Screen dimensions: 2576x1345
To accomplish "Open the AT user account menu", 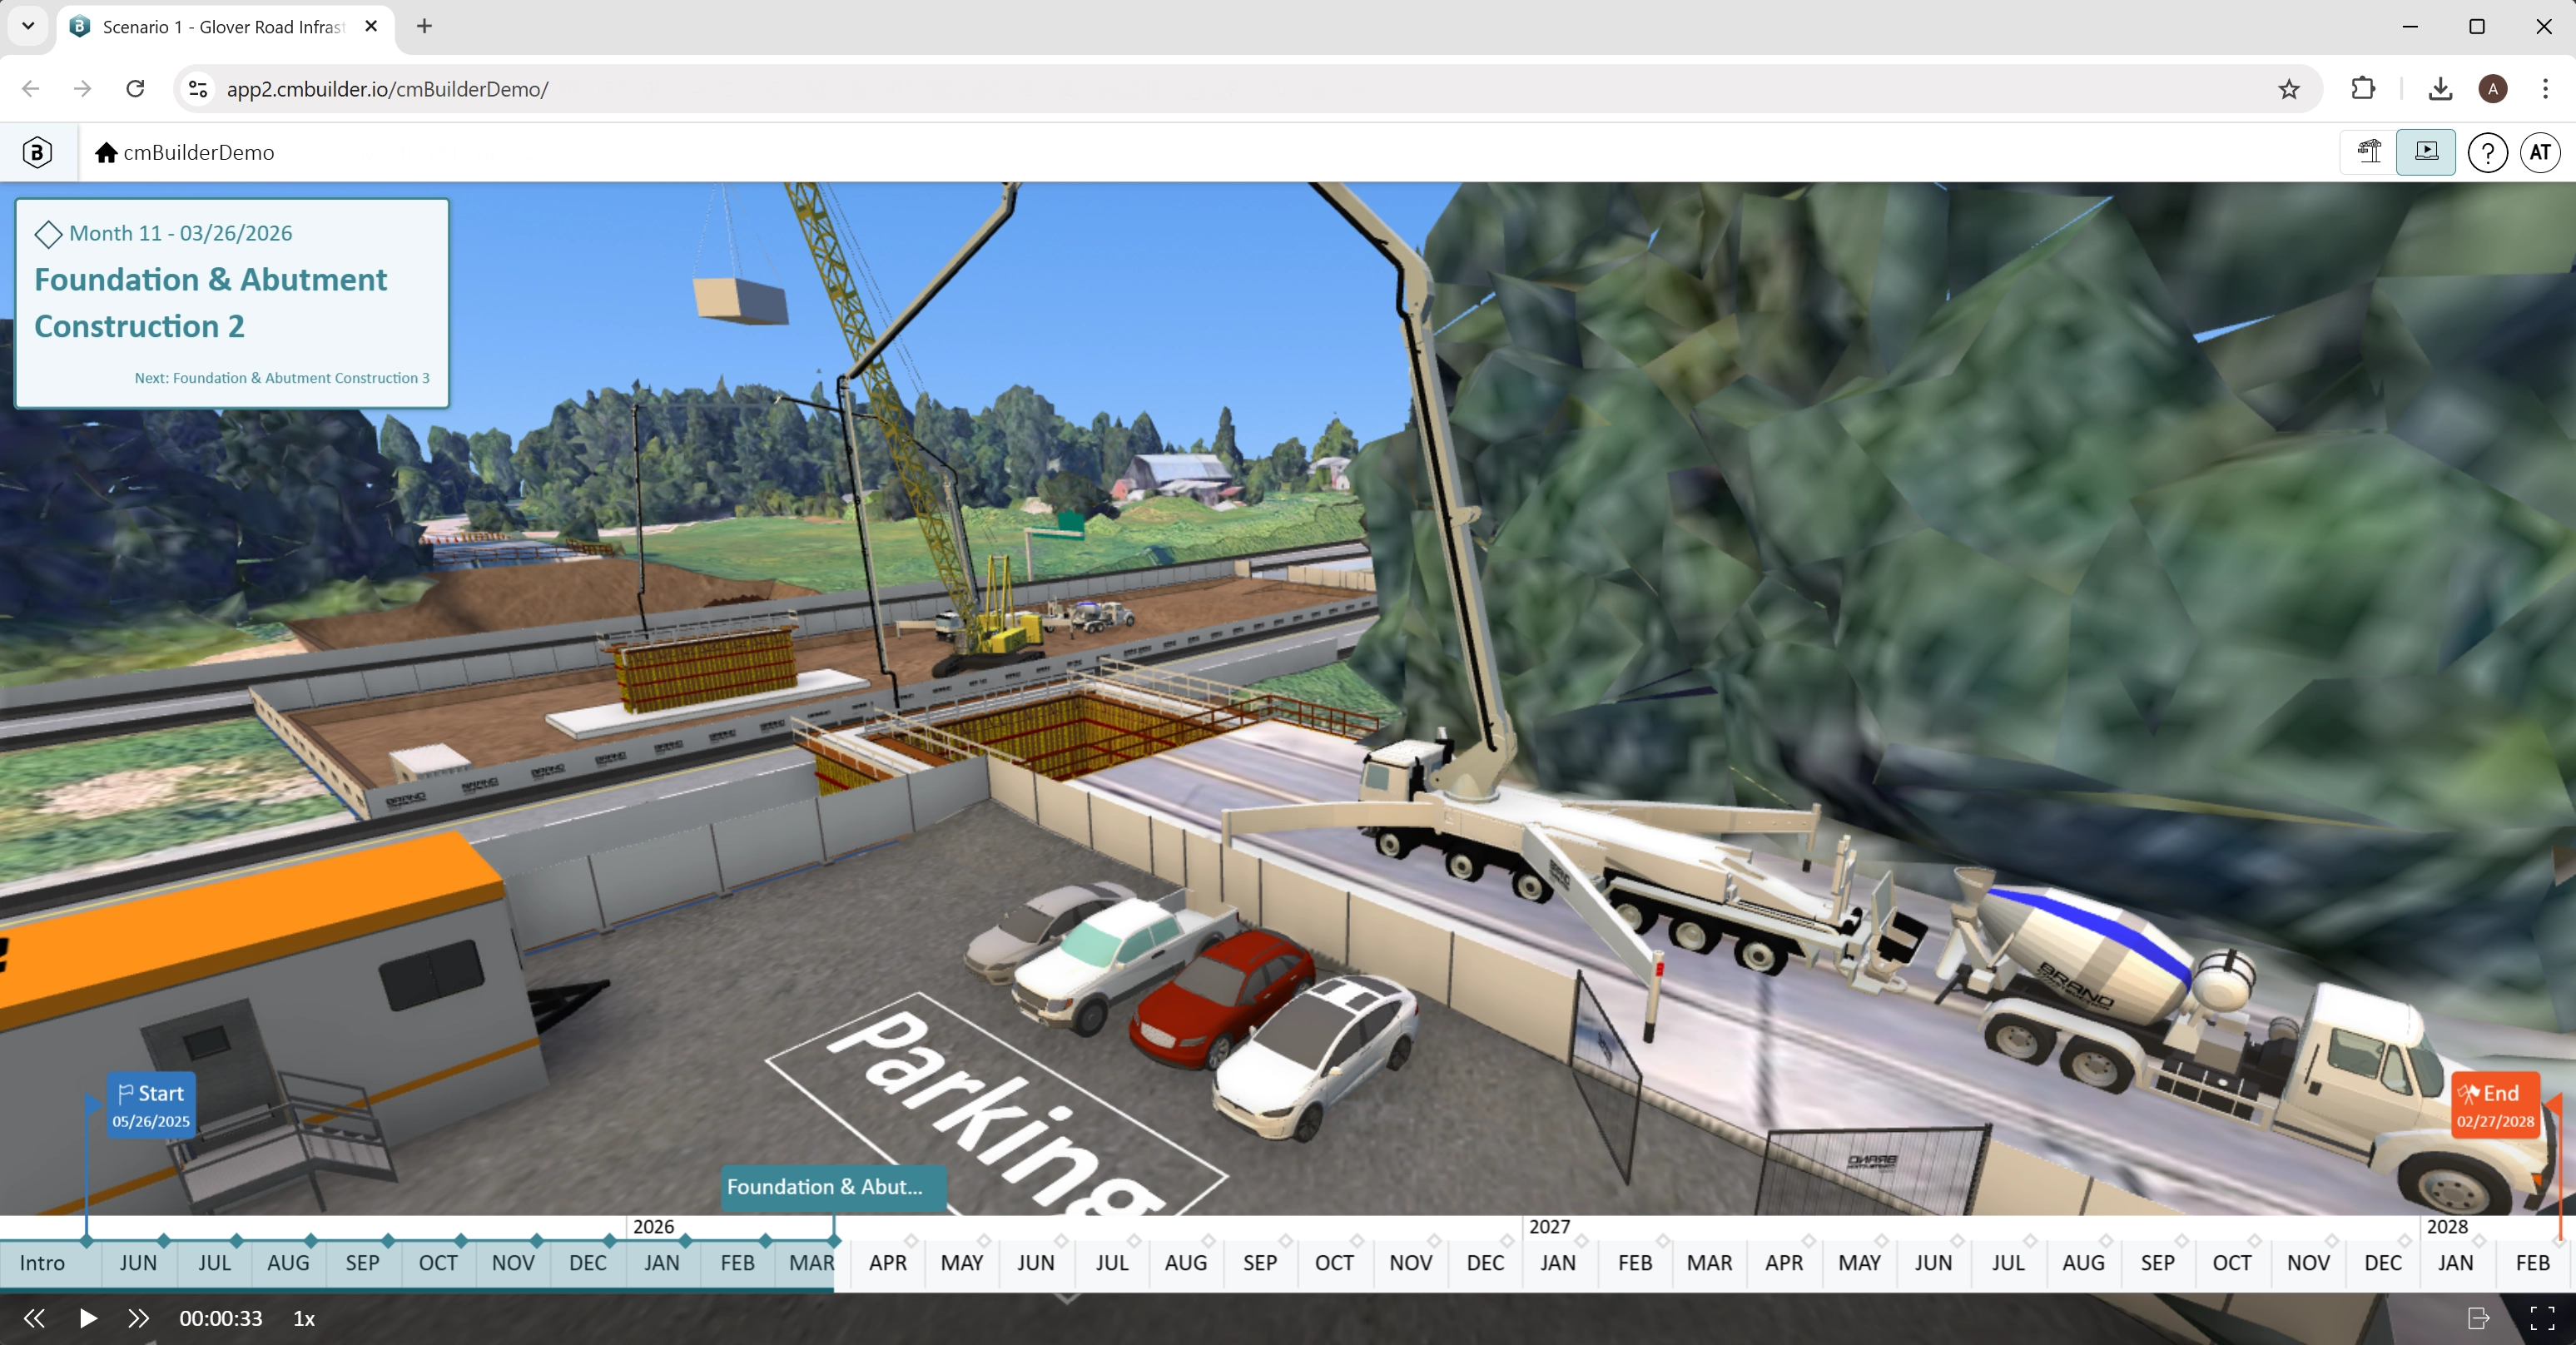I will coord(2540,153).
